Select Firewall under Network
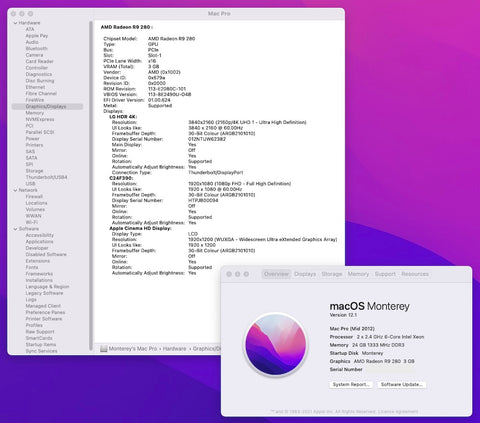This screenshot has width=480, height=423. [34, 197]
